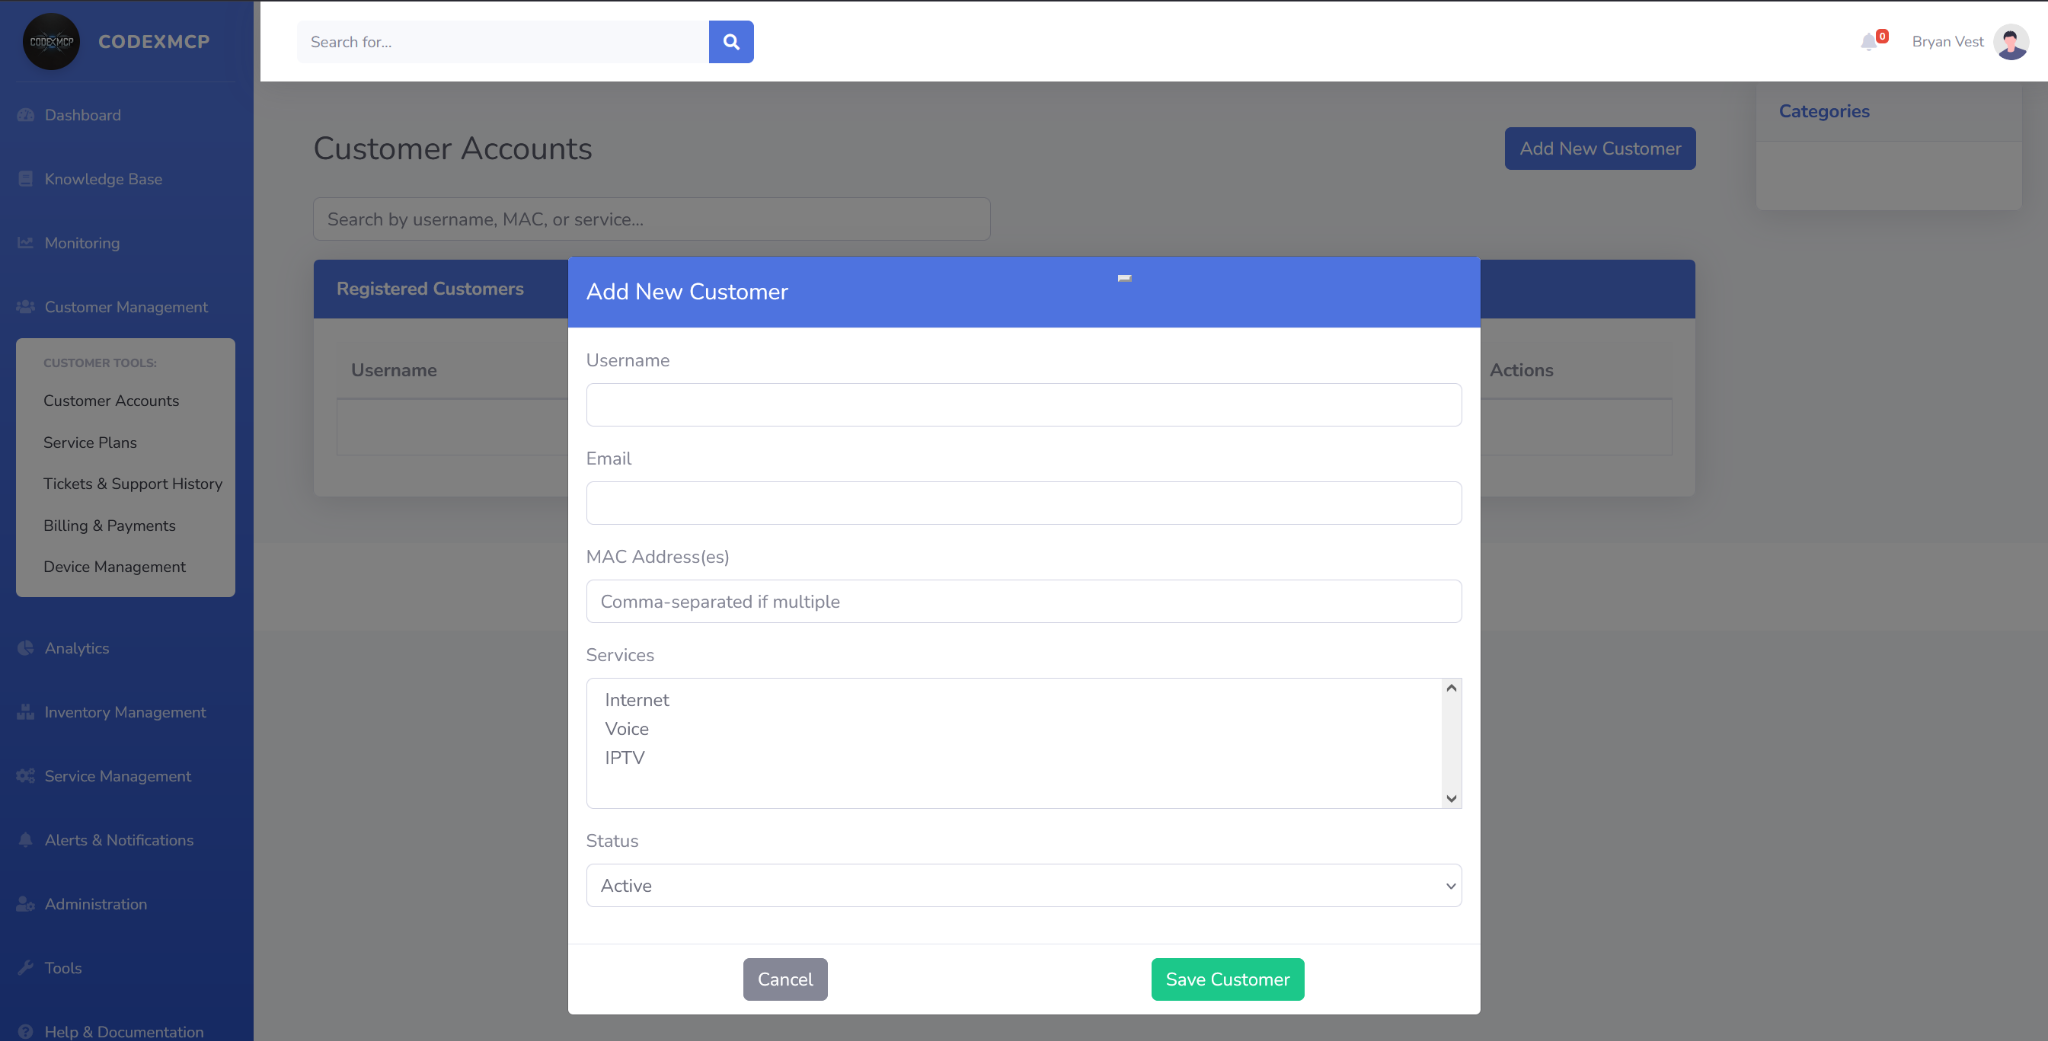Open Billing & Payments in the sidebar
This screenshot has height=1041, width=2048.
[109, 525]
